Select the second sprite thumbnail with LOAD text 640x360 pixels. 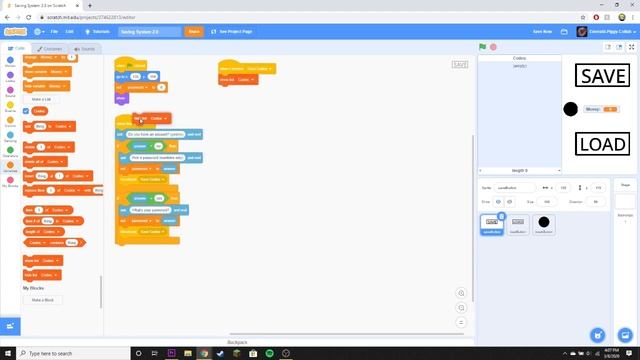(518, 225)
